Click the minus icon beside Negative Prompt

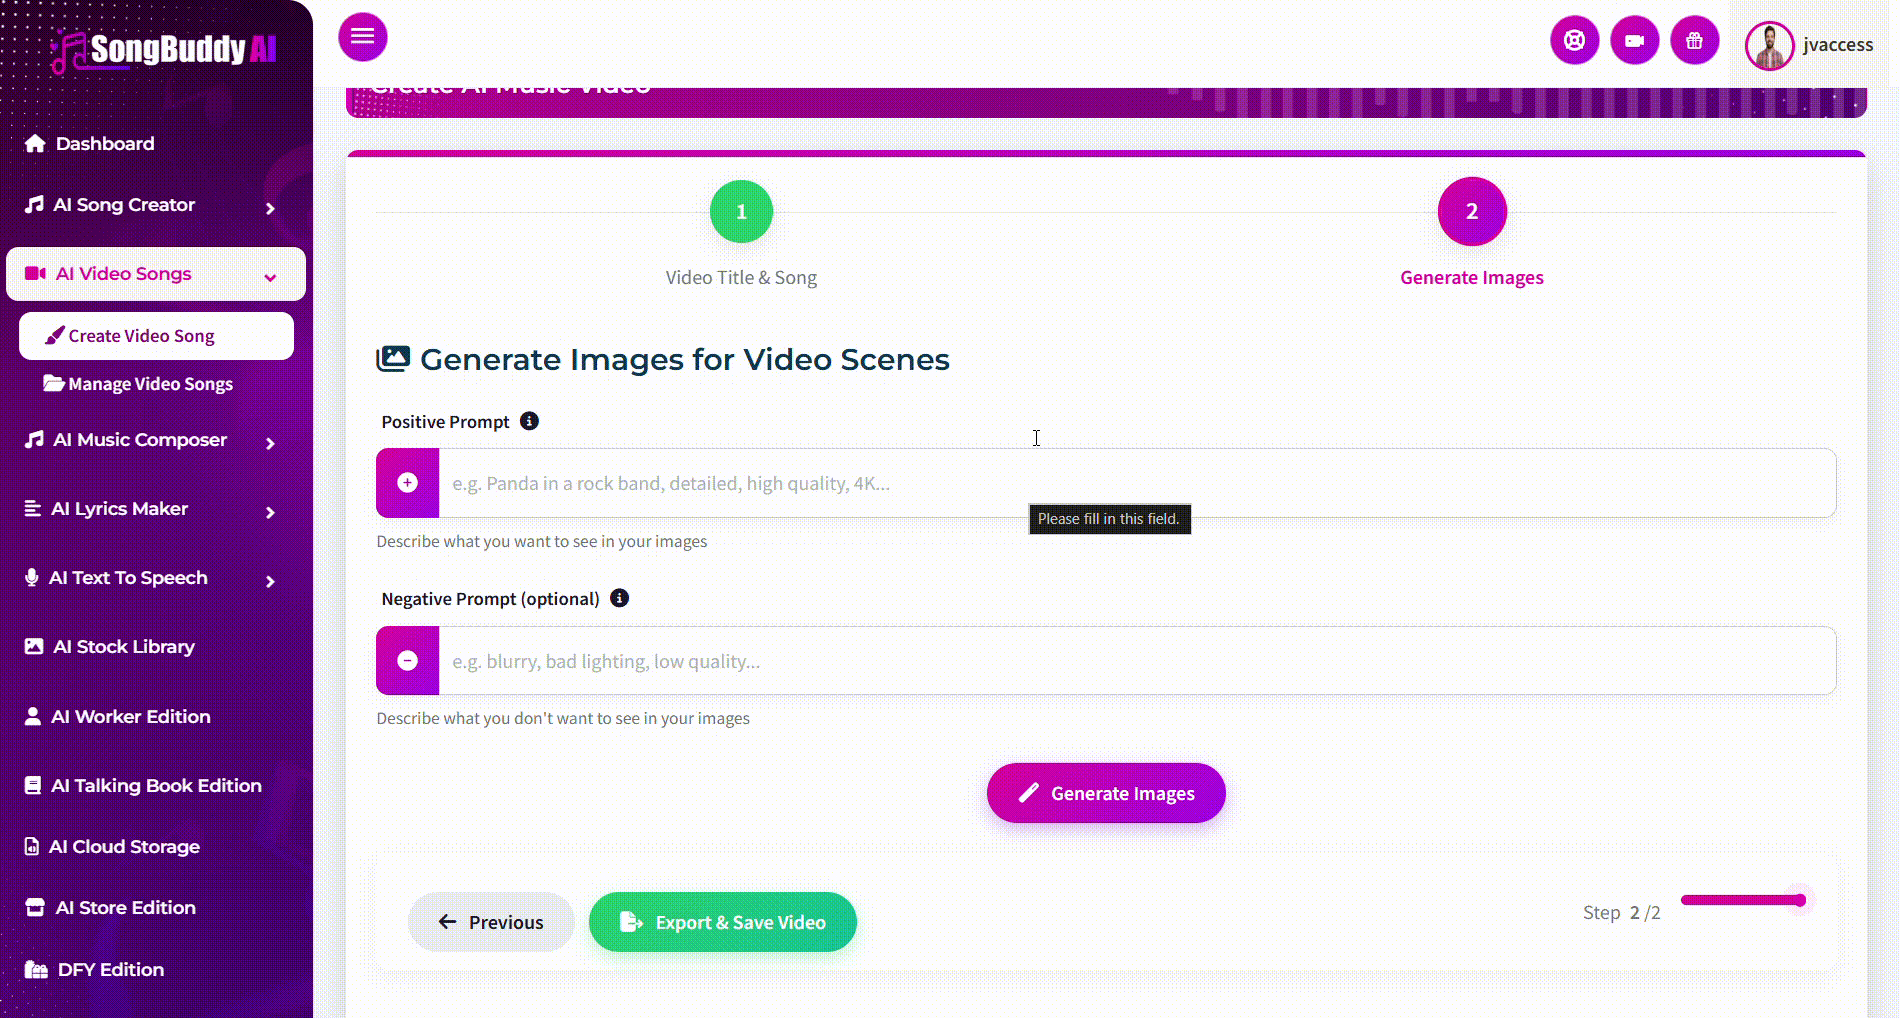(x=408, y=661)
